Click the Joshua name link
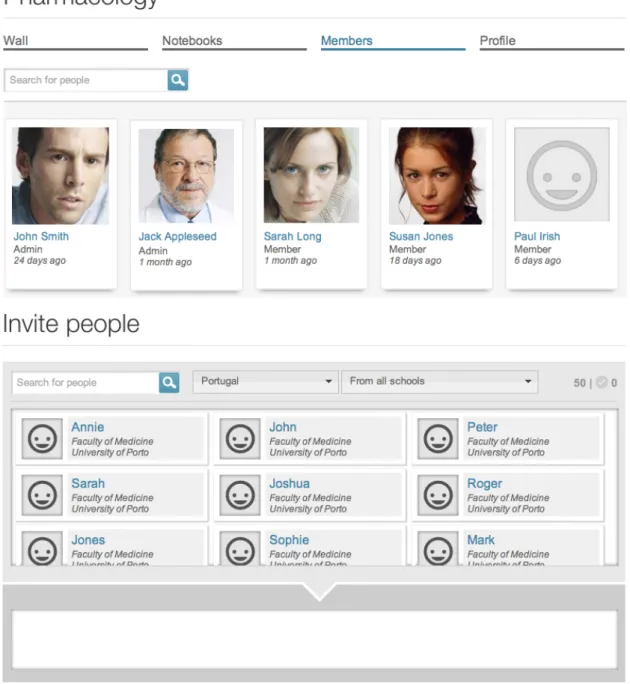630x684 pixels. tap(290, 483)
